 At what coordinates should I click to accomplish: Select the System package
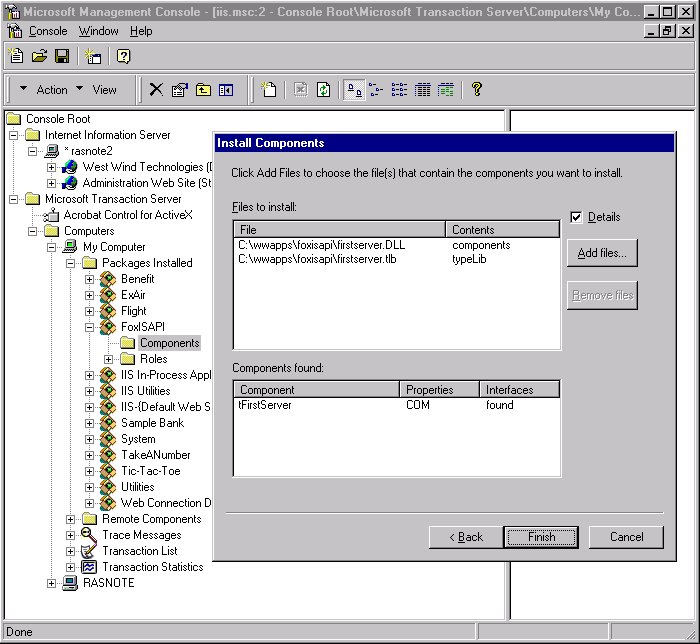[x=138, y=439]
